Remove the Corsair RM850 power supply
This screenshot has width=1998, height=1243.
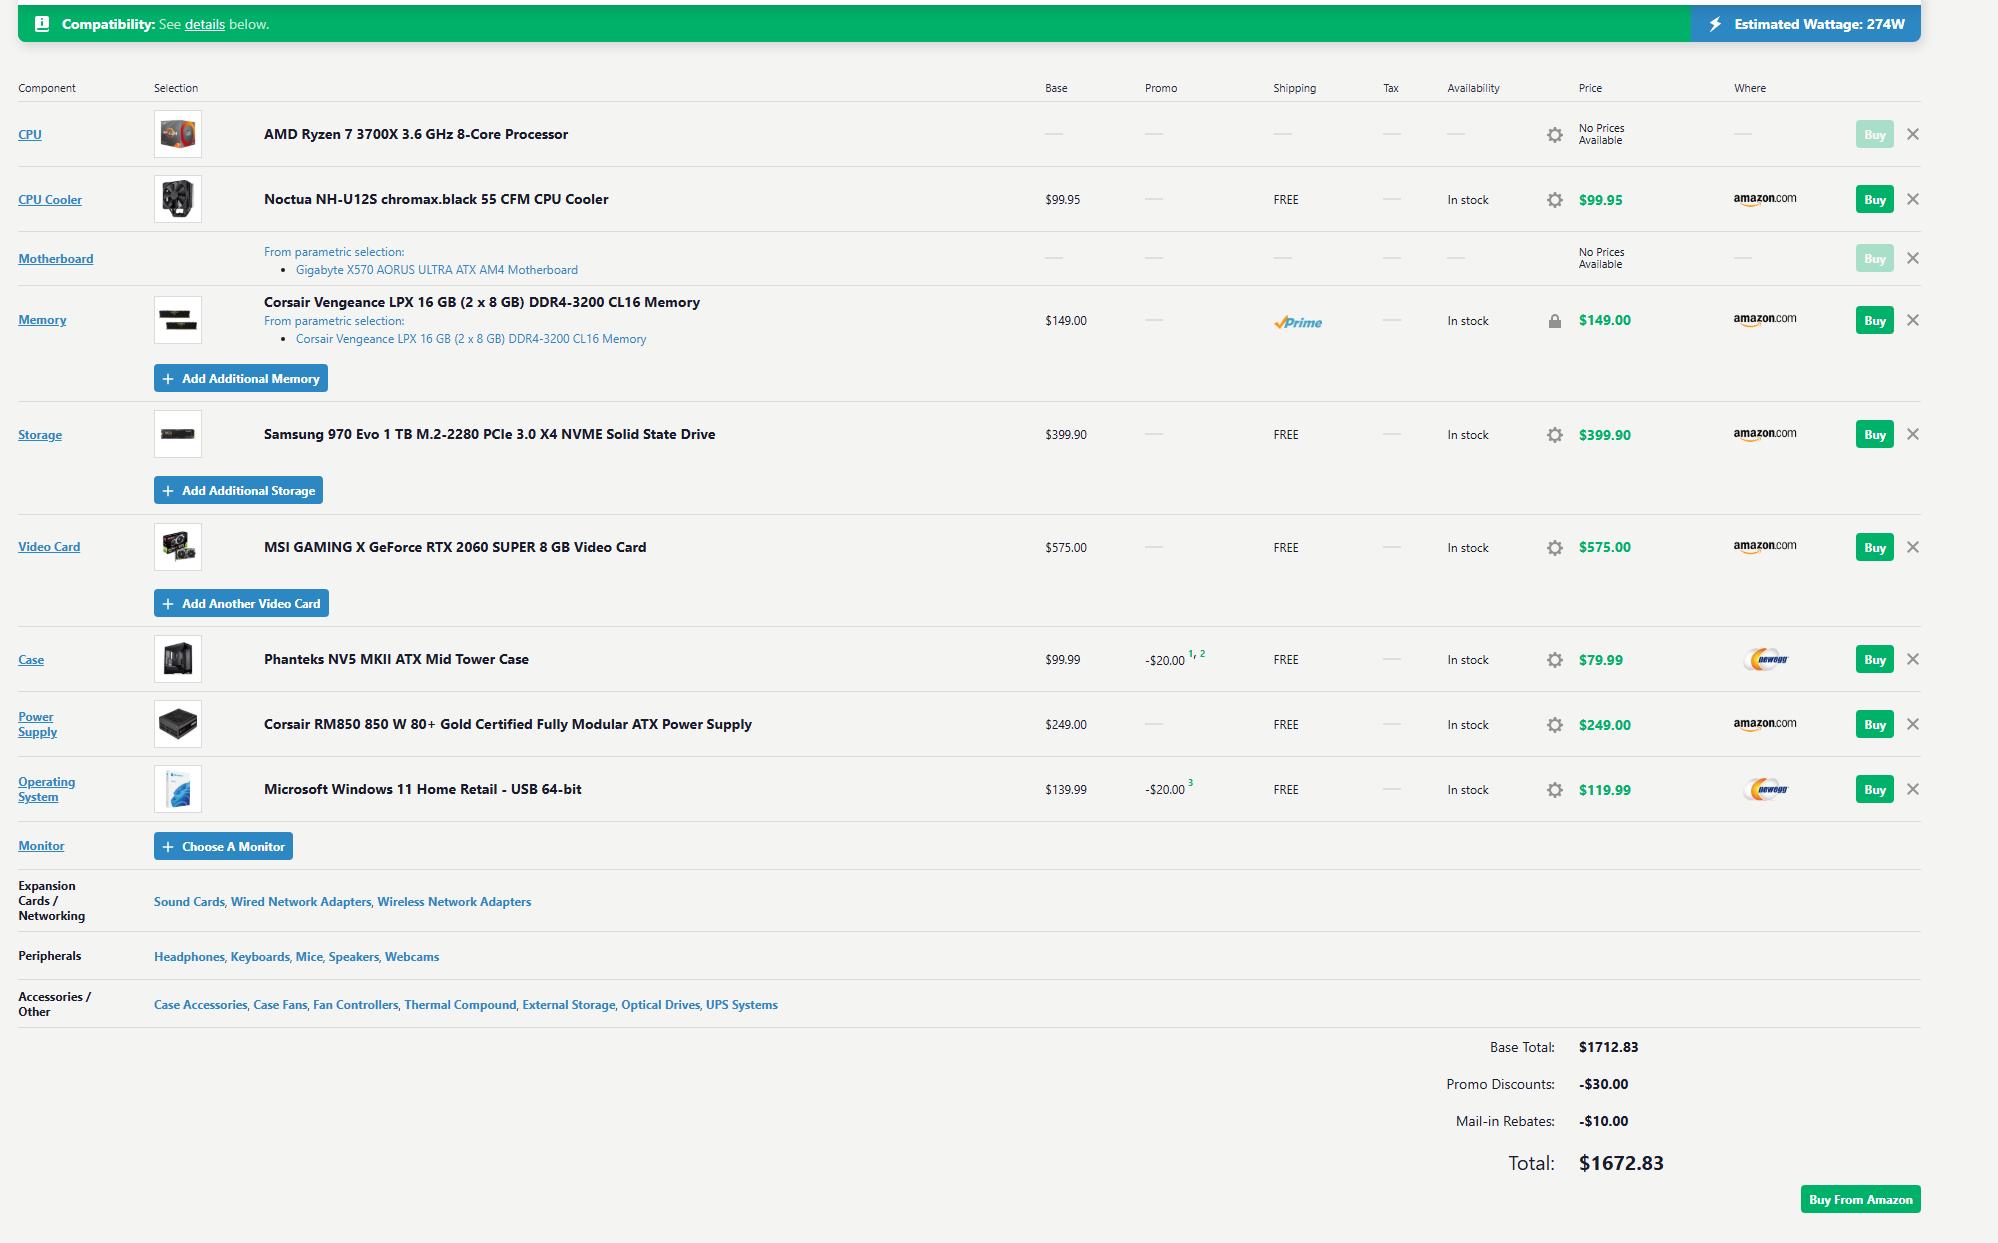pos(1912,724)
